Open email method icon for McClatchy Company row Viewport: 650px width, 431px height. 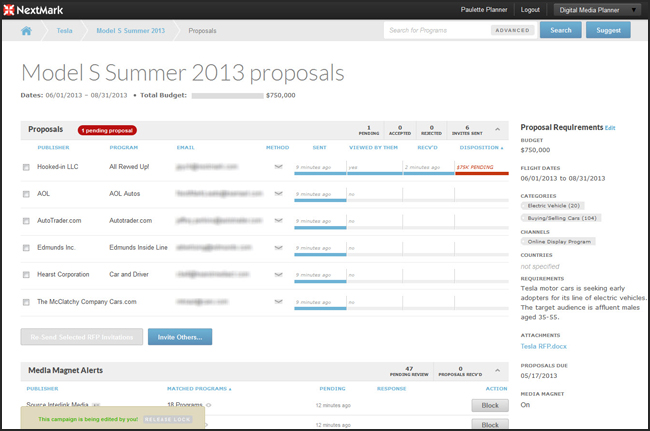click(279, 302)
